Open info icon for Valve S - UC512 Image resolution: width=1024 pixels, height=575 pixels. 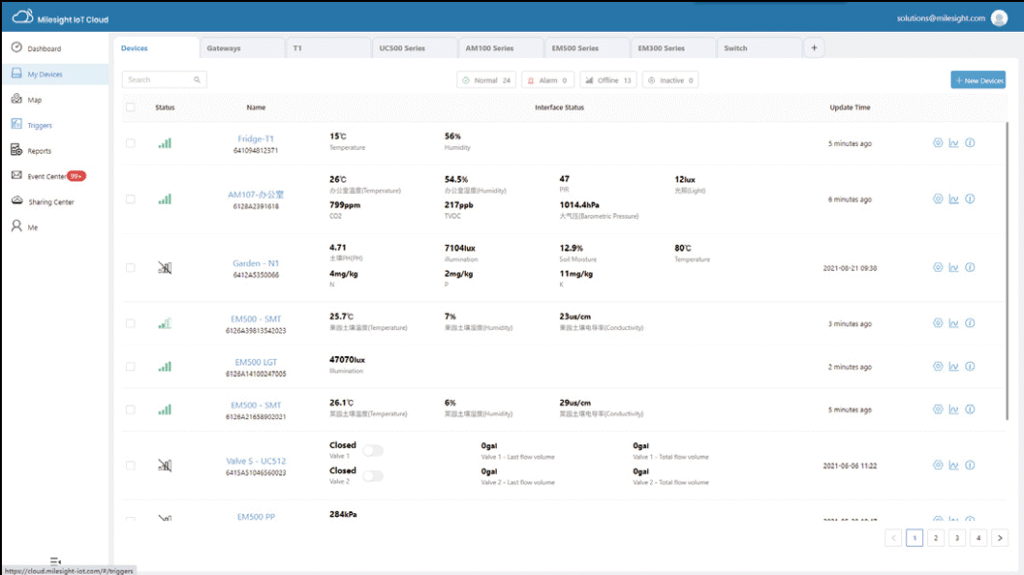(970, 465)
